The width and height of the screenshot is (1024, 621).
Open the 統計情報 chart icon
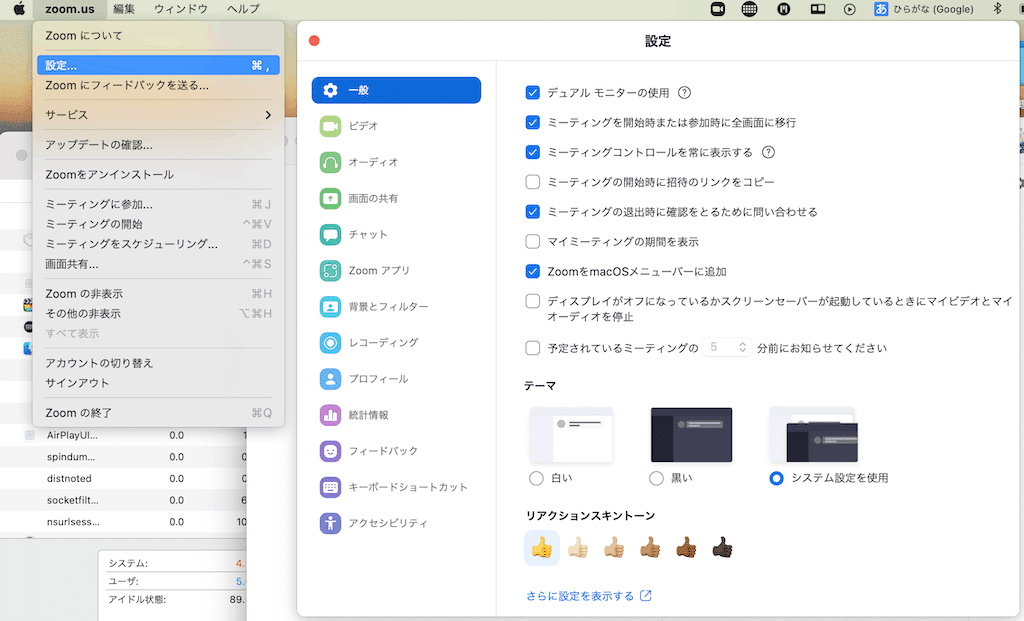click(330, 415)
